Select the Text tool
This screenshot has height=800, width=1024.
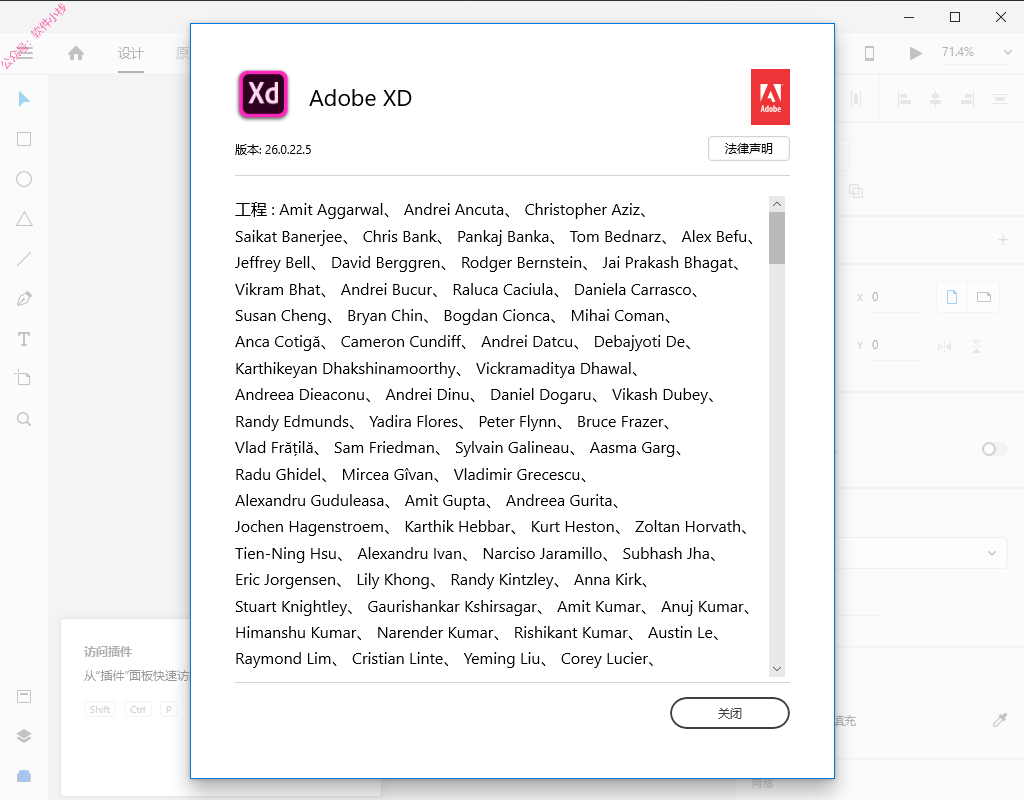click(x=24, y=339)
